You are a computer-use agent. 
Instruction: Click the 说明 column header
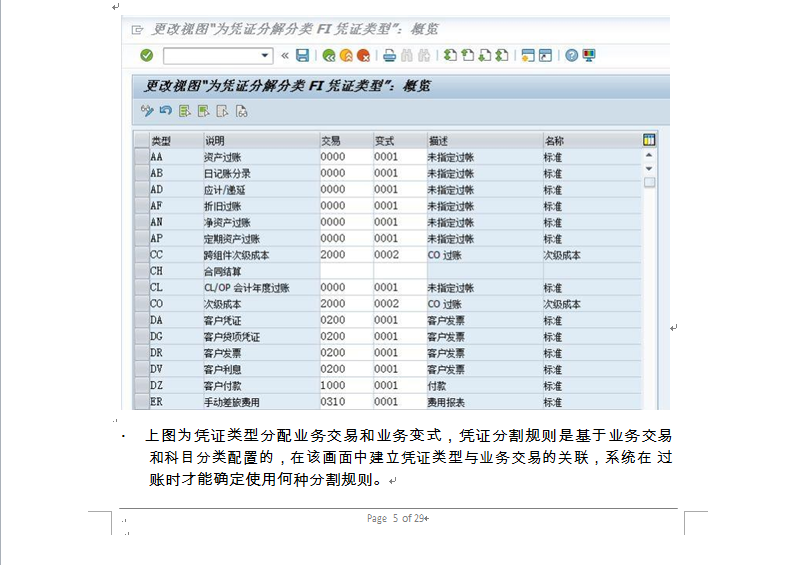(261, 141)
